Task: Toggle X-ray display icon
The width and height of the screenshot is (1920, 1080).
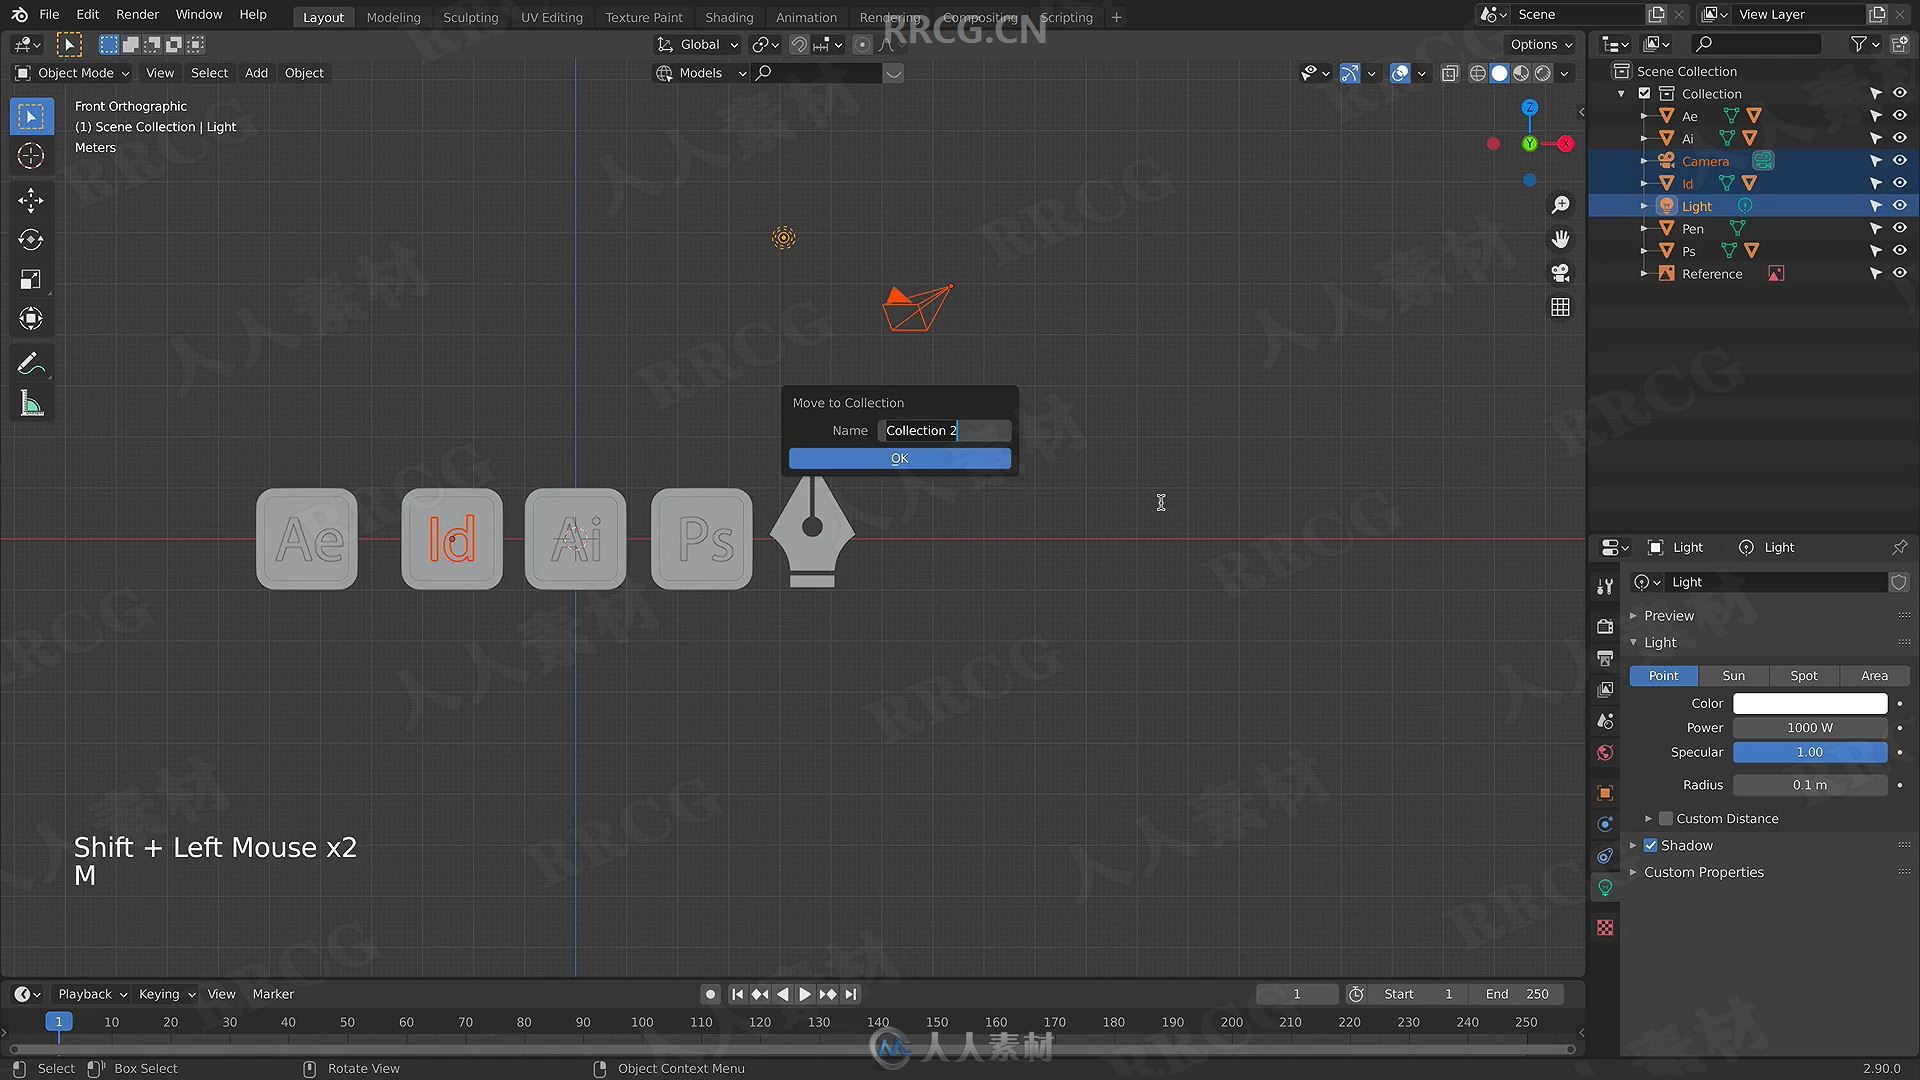Action: (1450, 73)
